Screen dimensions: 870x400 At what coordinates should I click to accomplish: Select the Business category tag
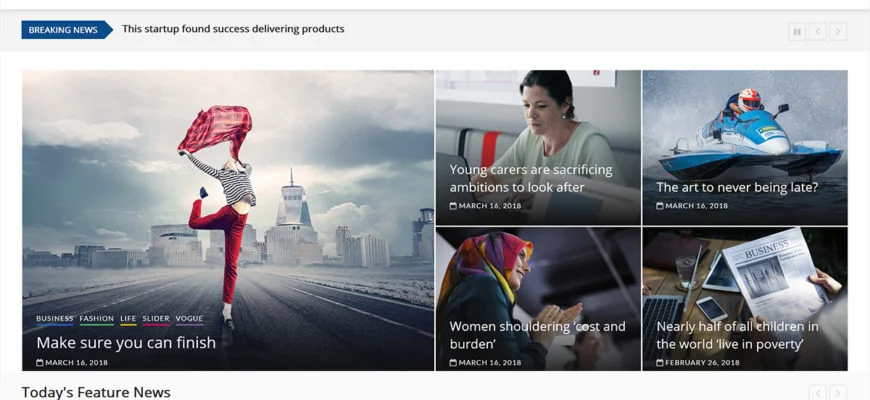pos(55,319)
